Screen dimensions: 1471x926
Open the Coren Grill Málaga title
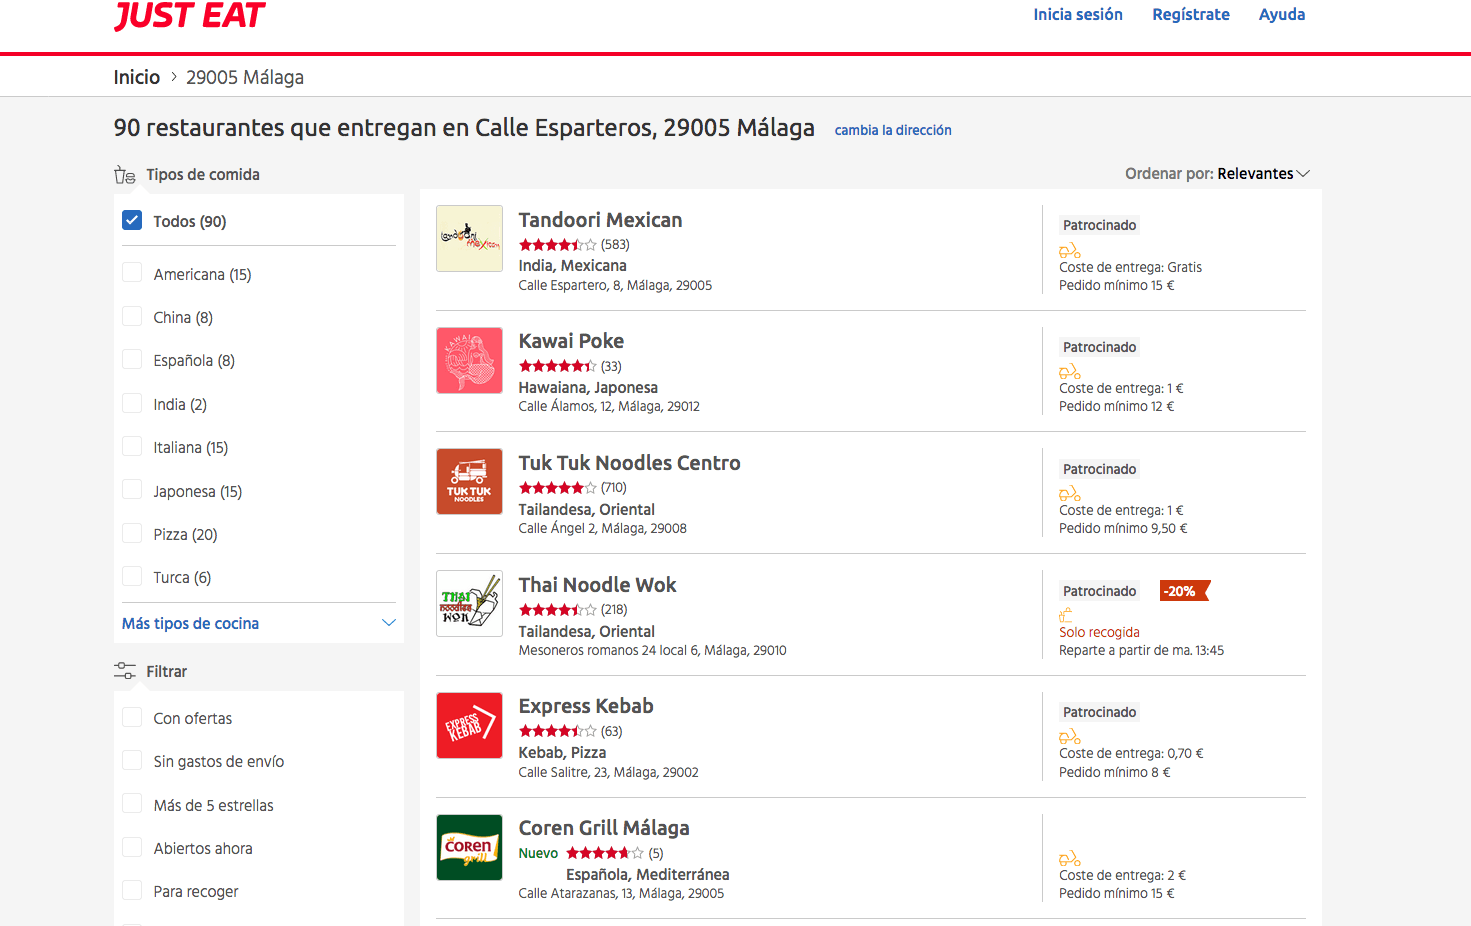pyautogui.click(x=604, y=828)
